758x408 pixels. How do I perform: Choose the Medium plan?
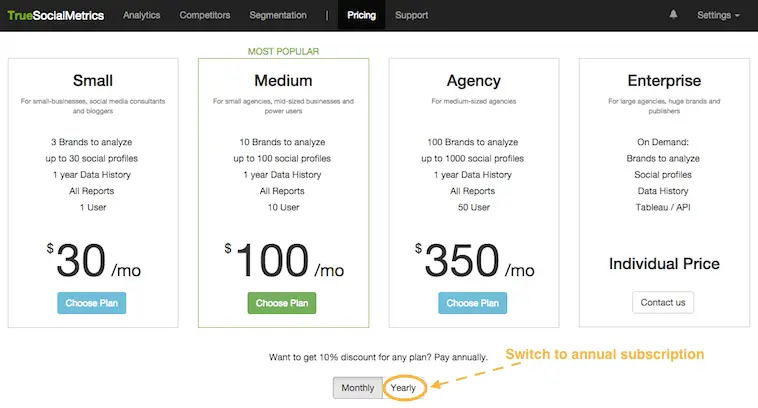(282, 303)
